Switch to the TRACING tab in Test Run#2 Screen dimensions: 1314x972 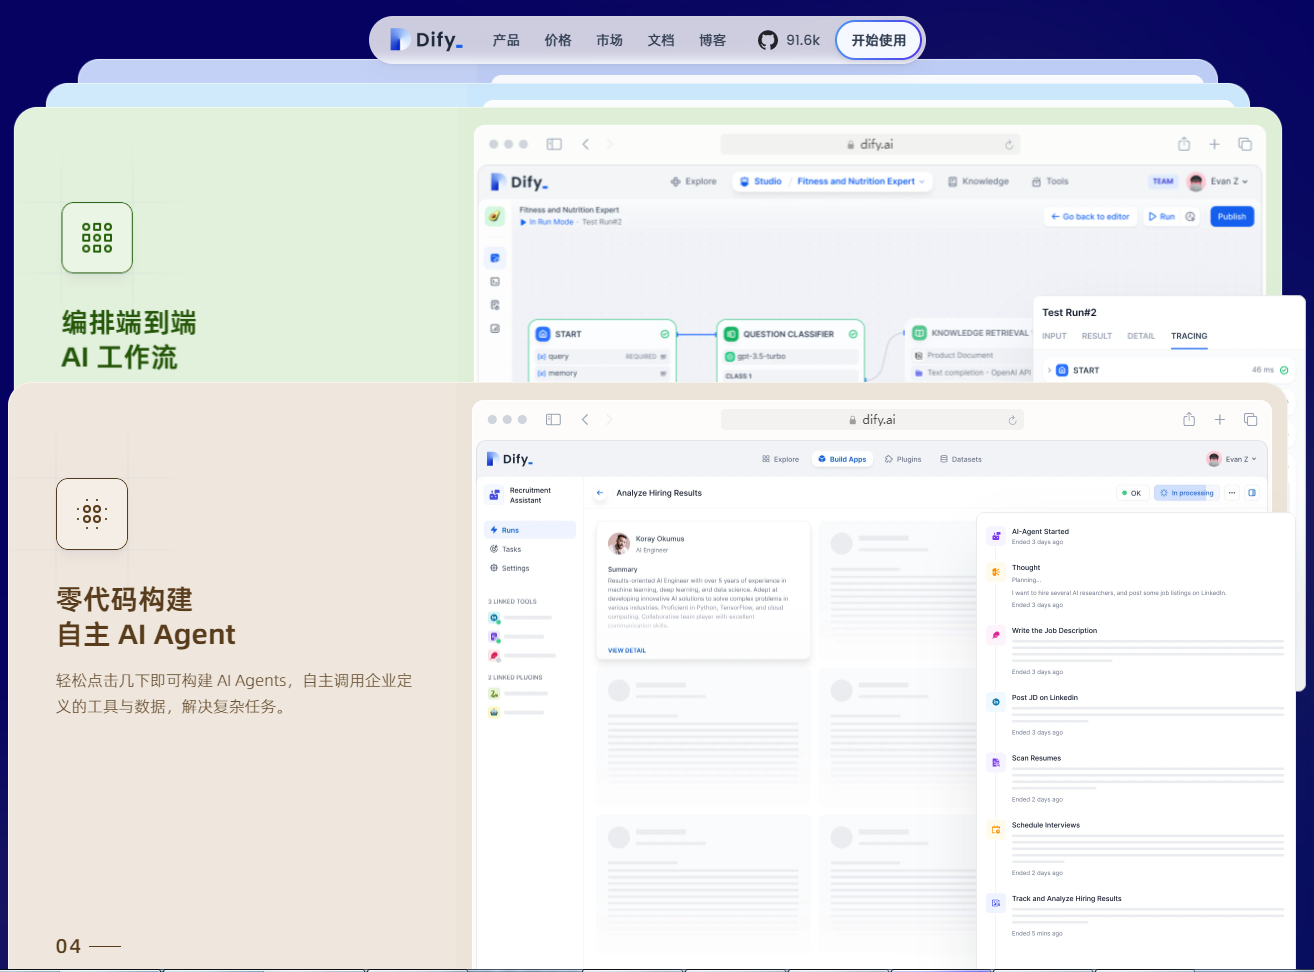click(x=1189, y=336)
